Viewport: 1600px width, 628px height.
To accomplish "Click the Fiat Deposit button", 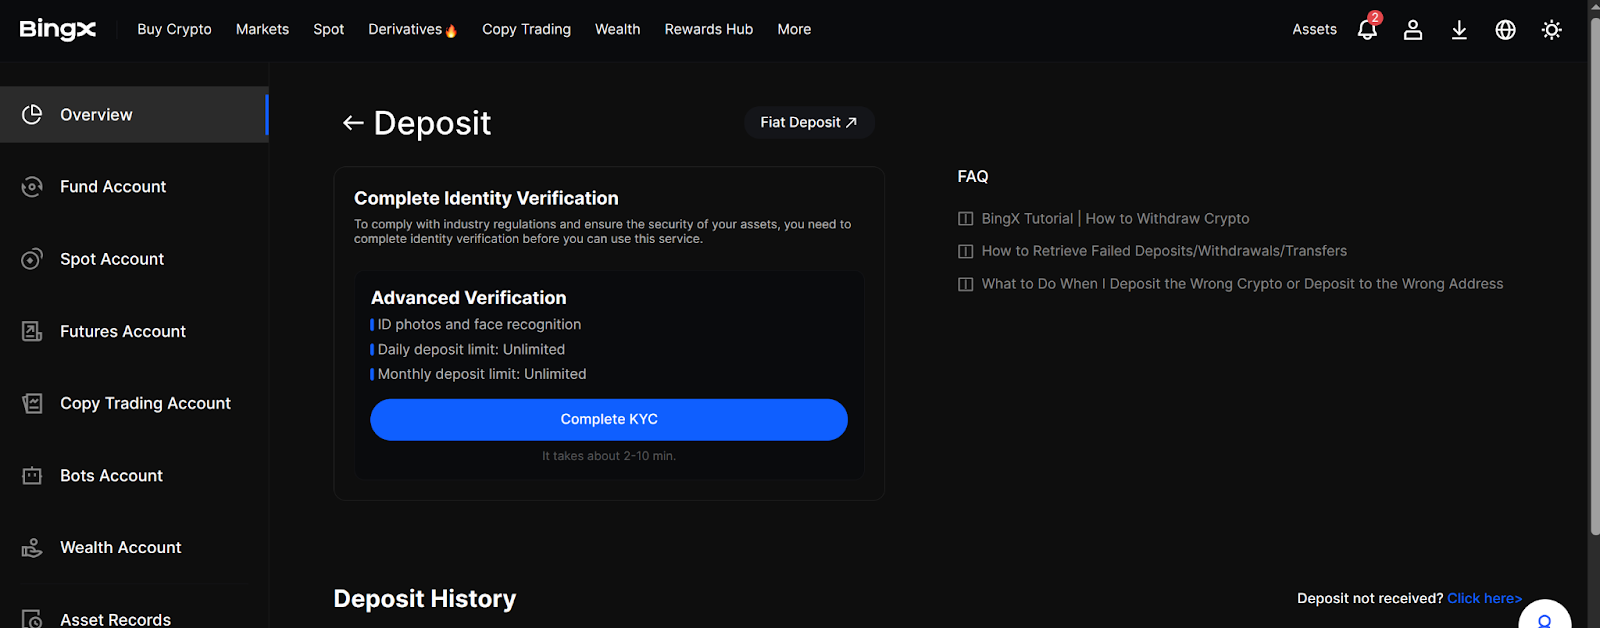I will point(809,122).
